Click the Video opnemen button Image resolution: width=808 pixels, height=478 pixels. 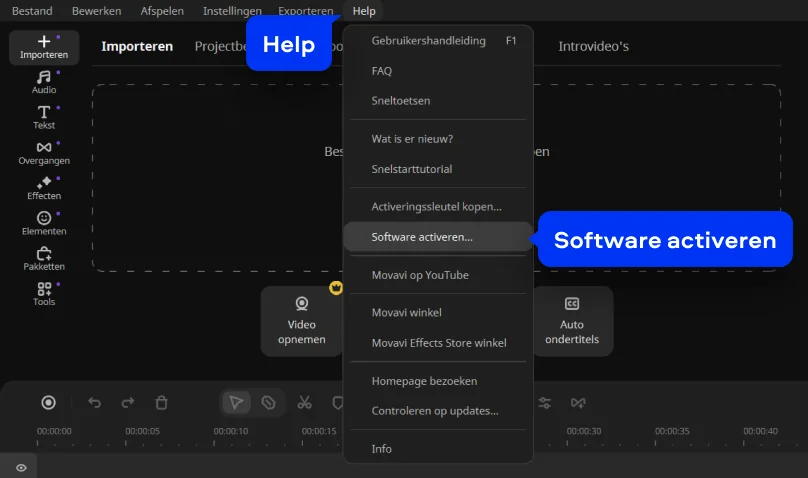(x=302, y=321)
